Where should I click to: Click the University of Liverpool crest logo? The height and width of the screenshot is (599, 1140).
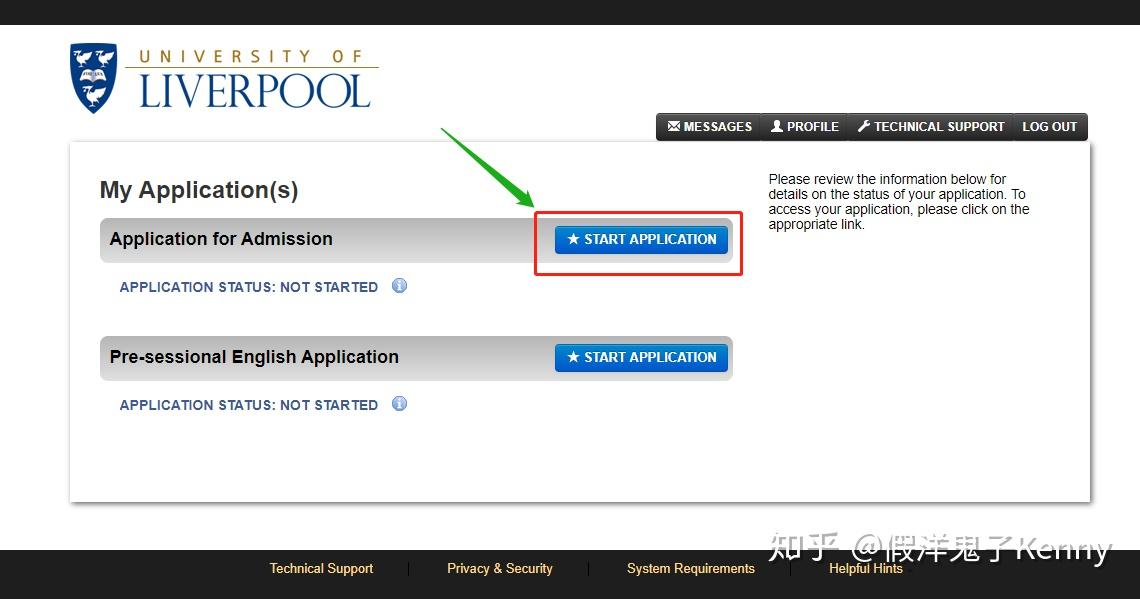pos(93,78)
